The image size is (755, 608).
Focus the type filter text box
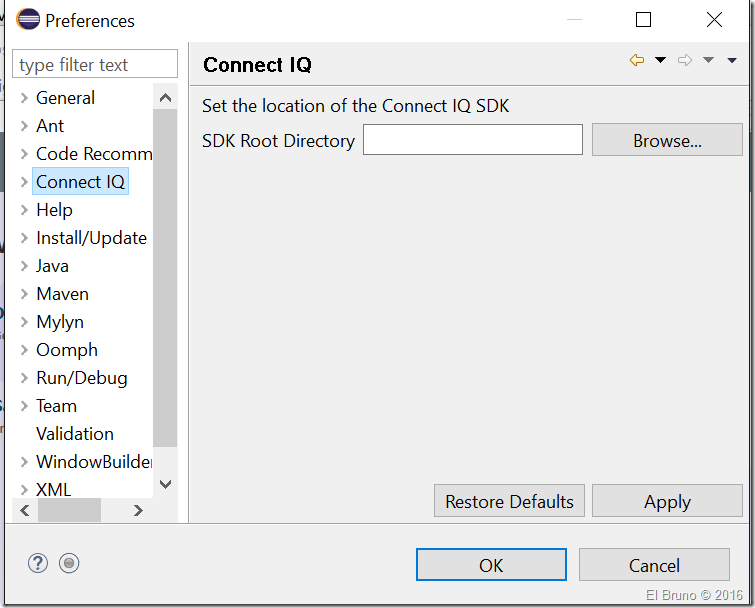pos(95,65)
